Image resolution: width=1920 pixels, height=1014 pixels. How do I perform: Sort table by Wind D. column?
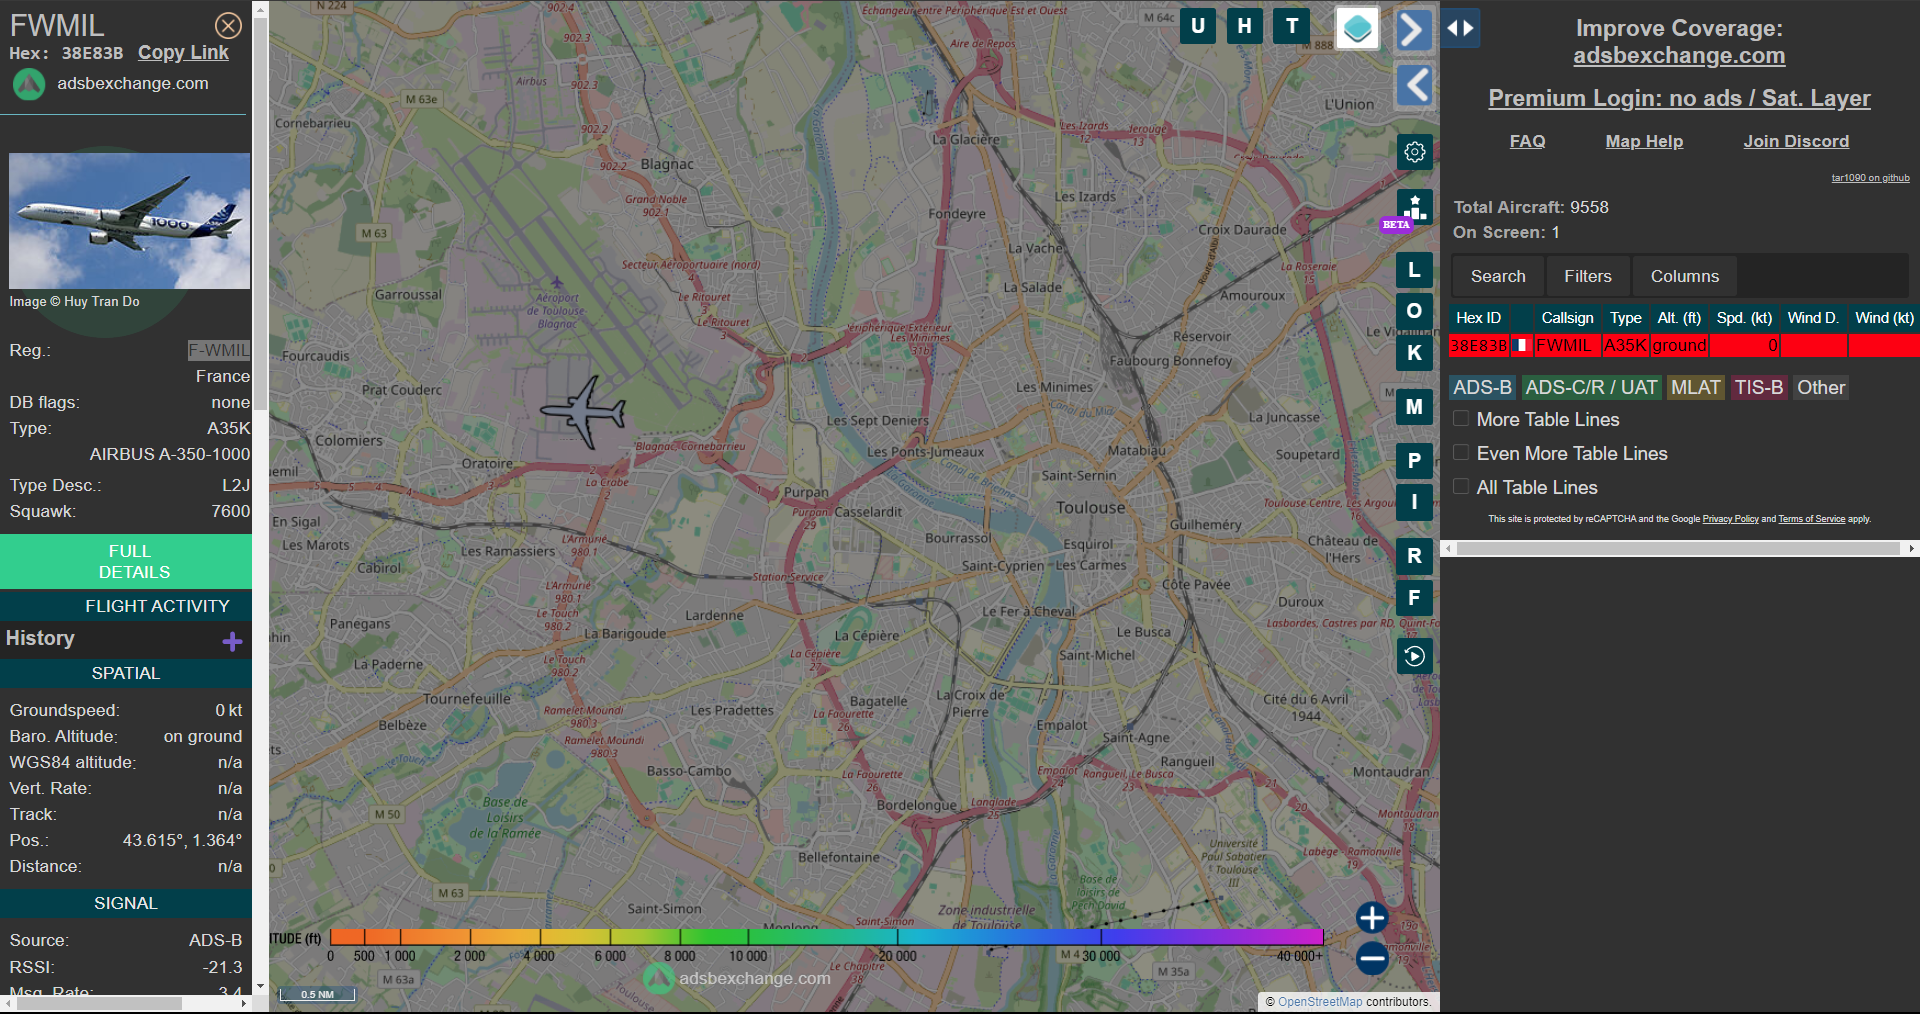(x=1812, y=318)
